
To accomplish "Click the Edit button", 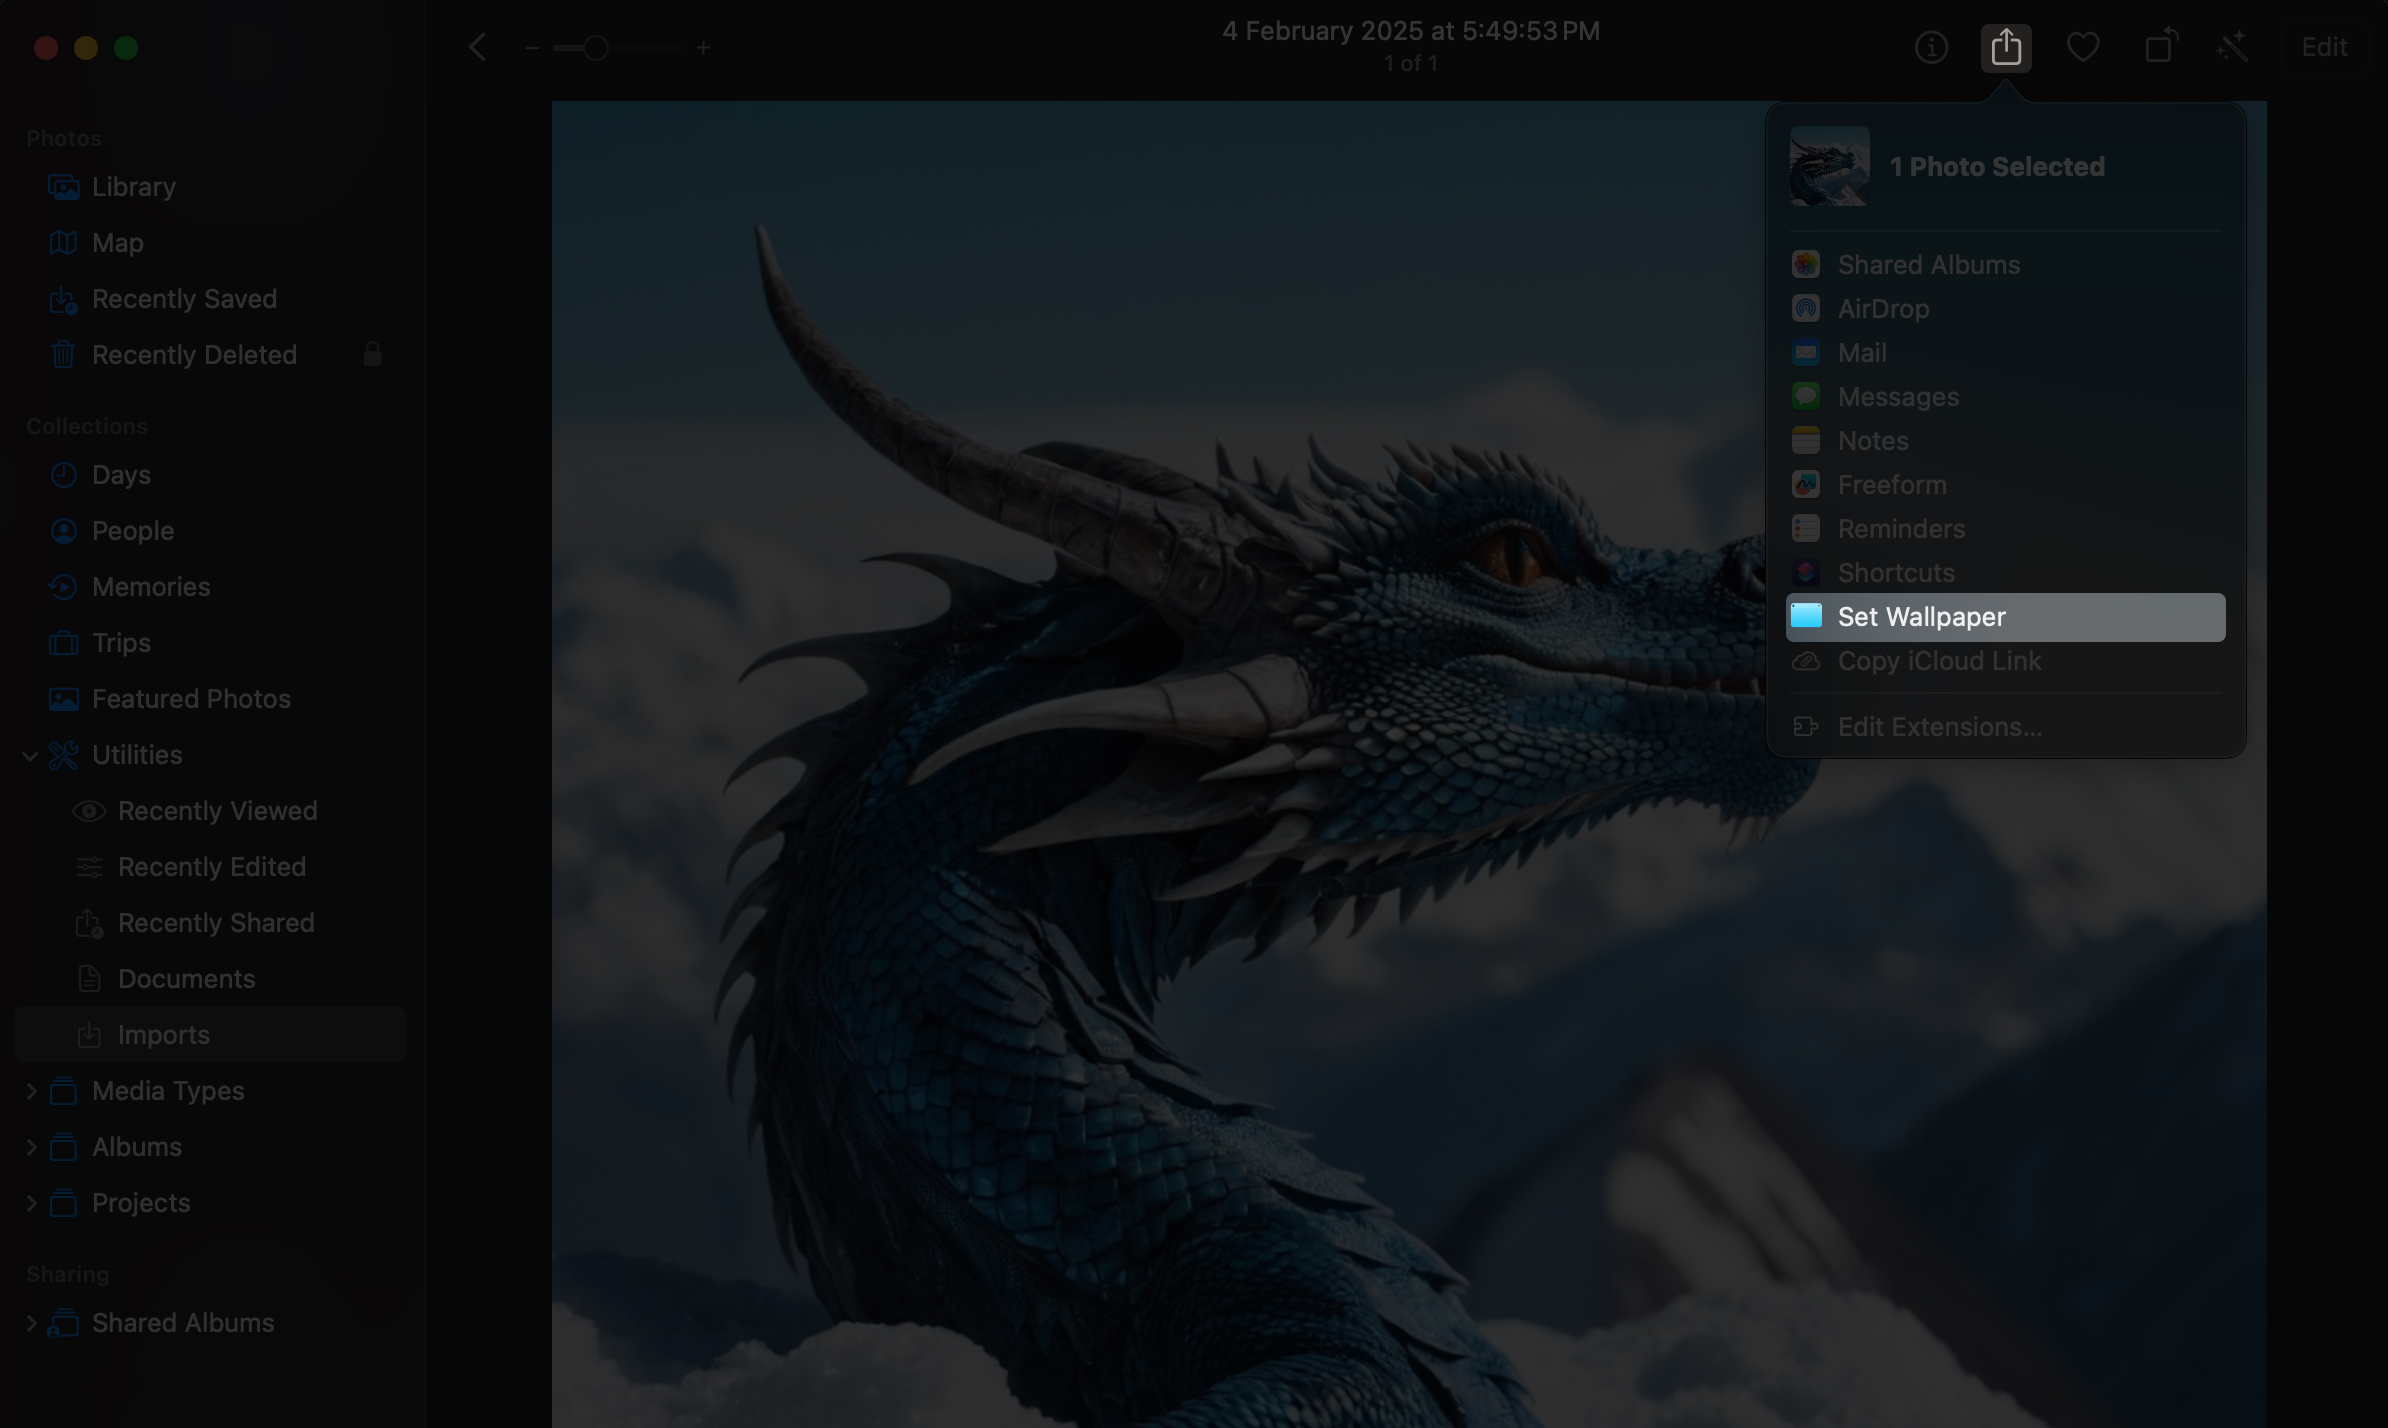I will [x=2323, y=47].
